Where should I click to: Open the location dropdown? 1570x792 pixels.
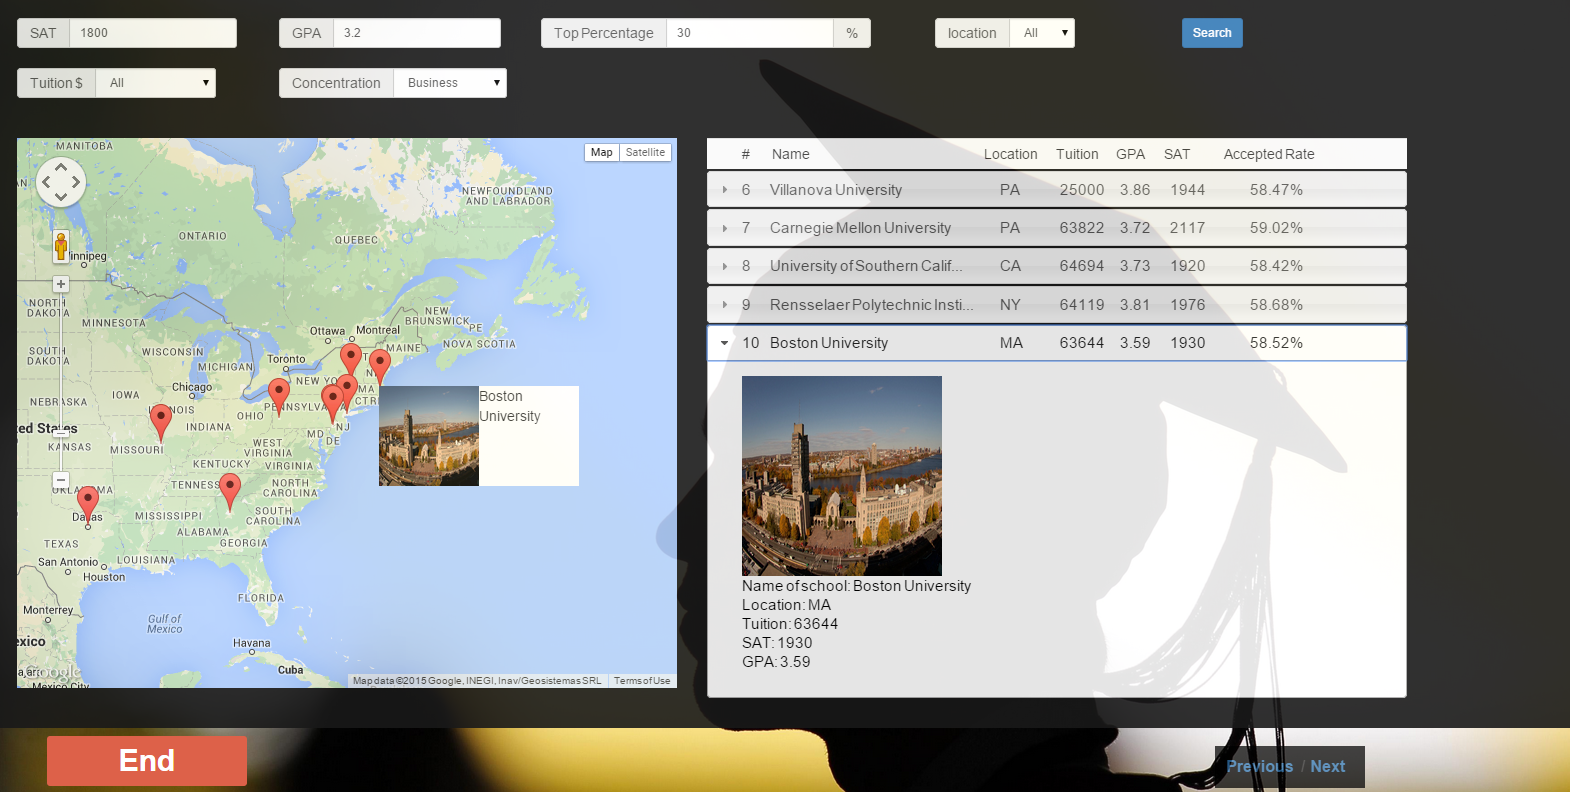pos(1042,33)
